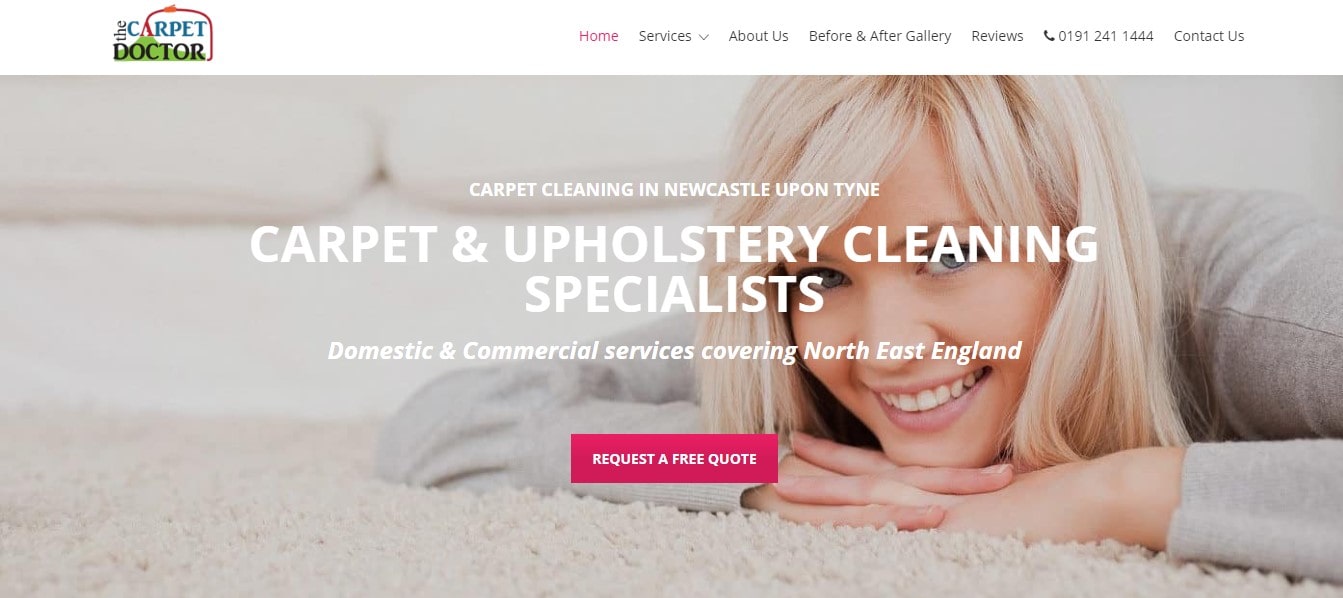
Task: Expand the Services dropdown chevron
Action: 703,37
